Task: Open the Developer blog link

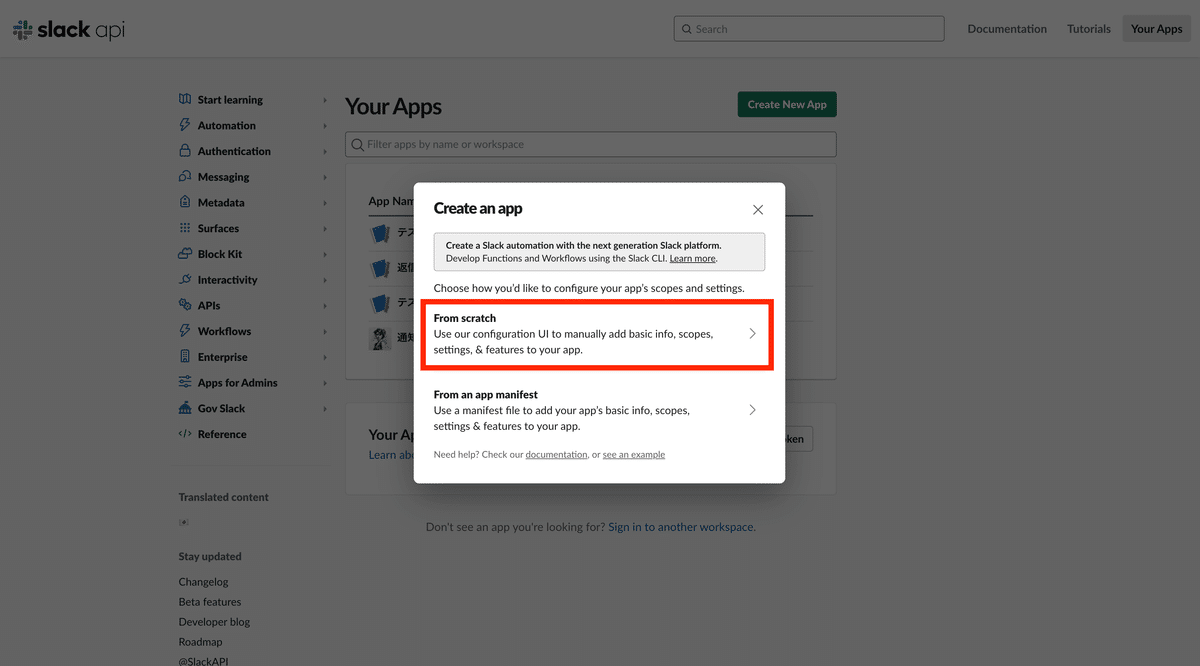Action: pos(214,622)
